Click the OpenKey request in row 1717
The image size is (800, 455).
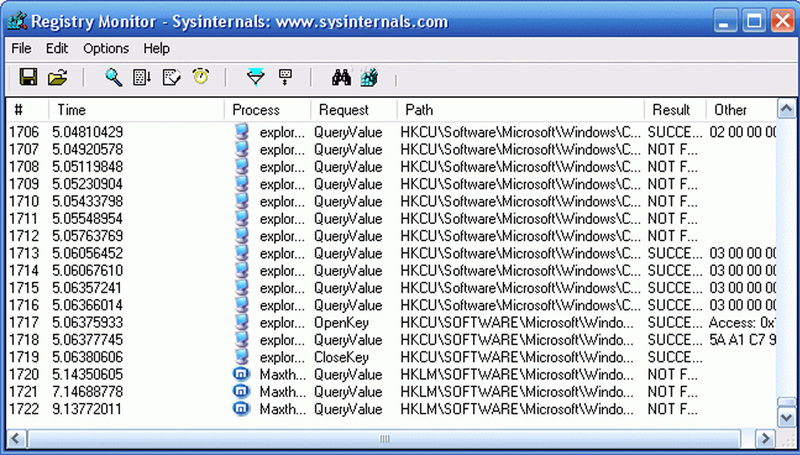341,323
